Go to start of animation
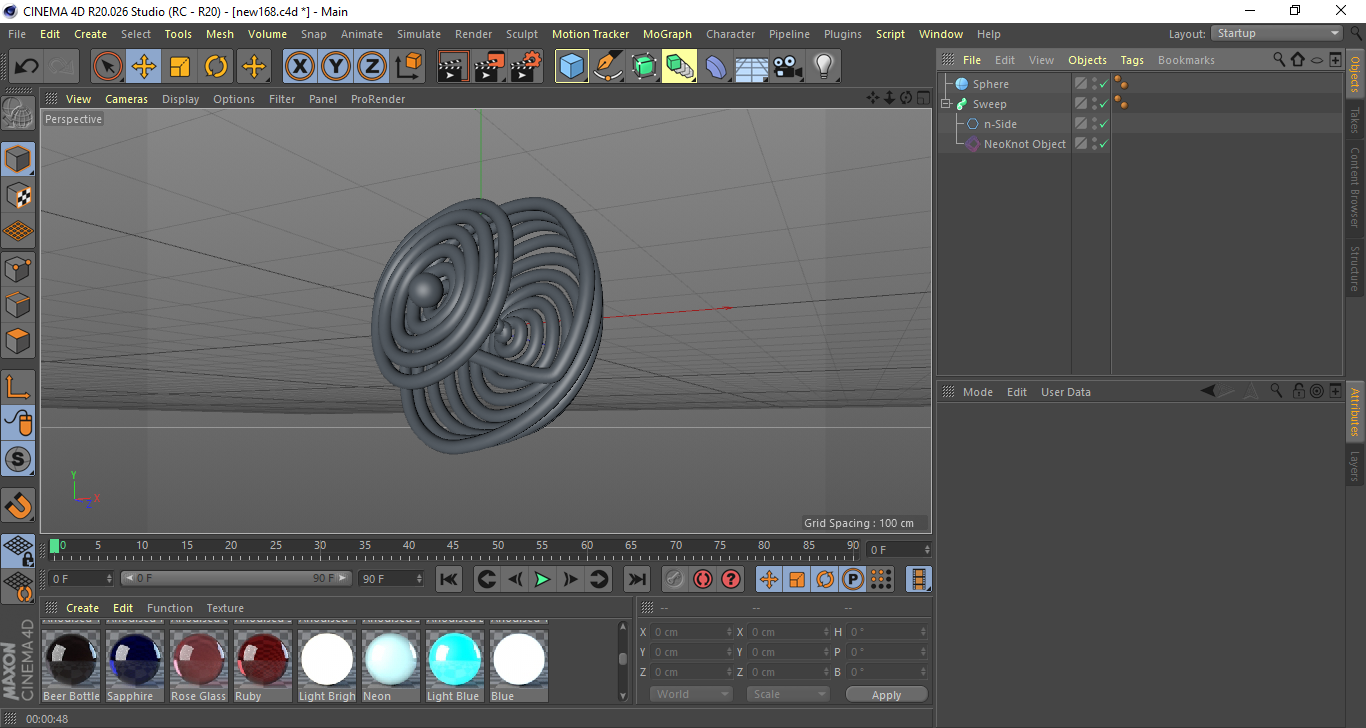This screenshot has width=1366, height=728. [449, 579]
